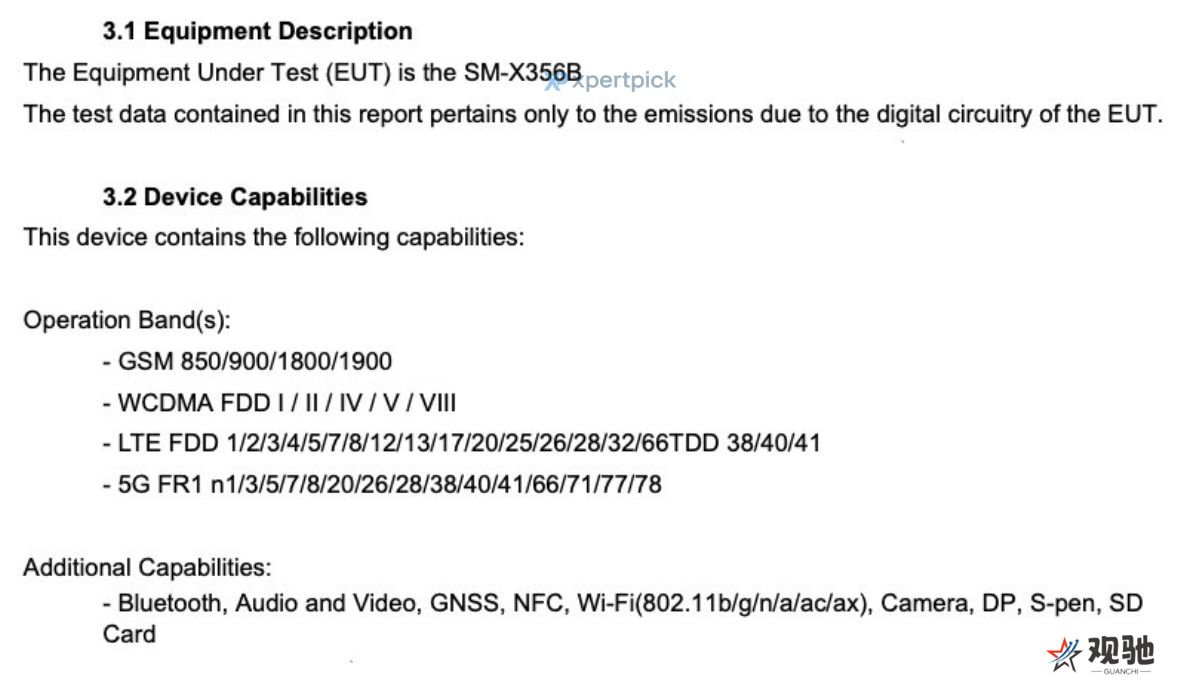
Task: Select the 3.2 Device Capabilities heading
Action: coord(235,197)
